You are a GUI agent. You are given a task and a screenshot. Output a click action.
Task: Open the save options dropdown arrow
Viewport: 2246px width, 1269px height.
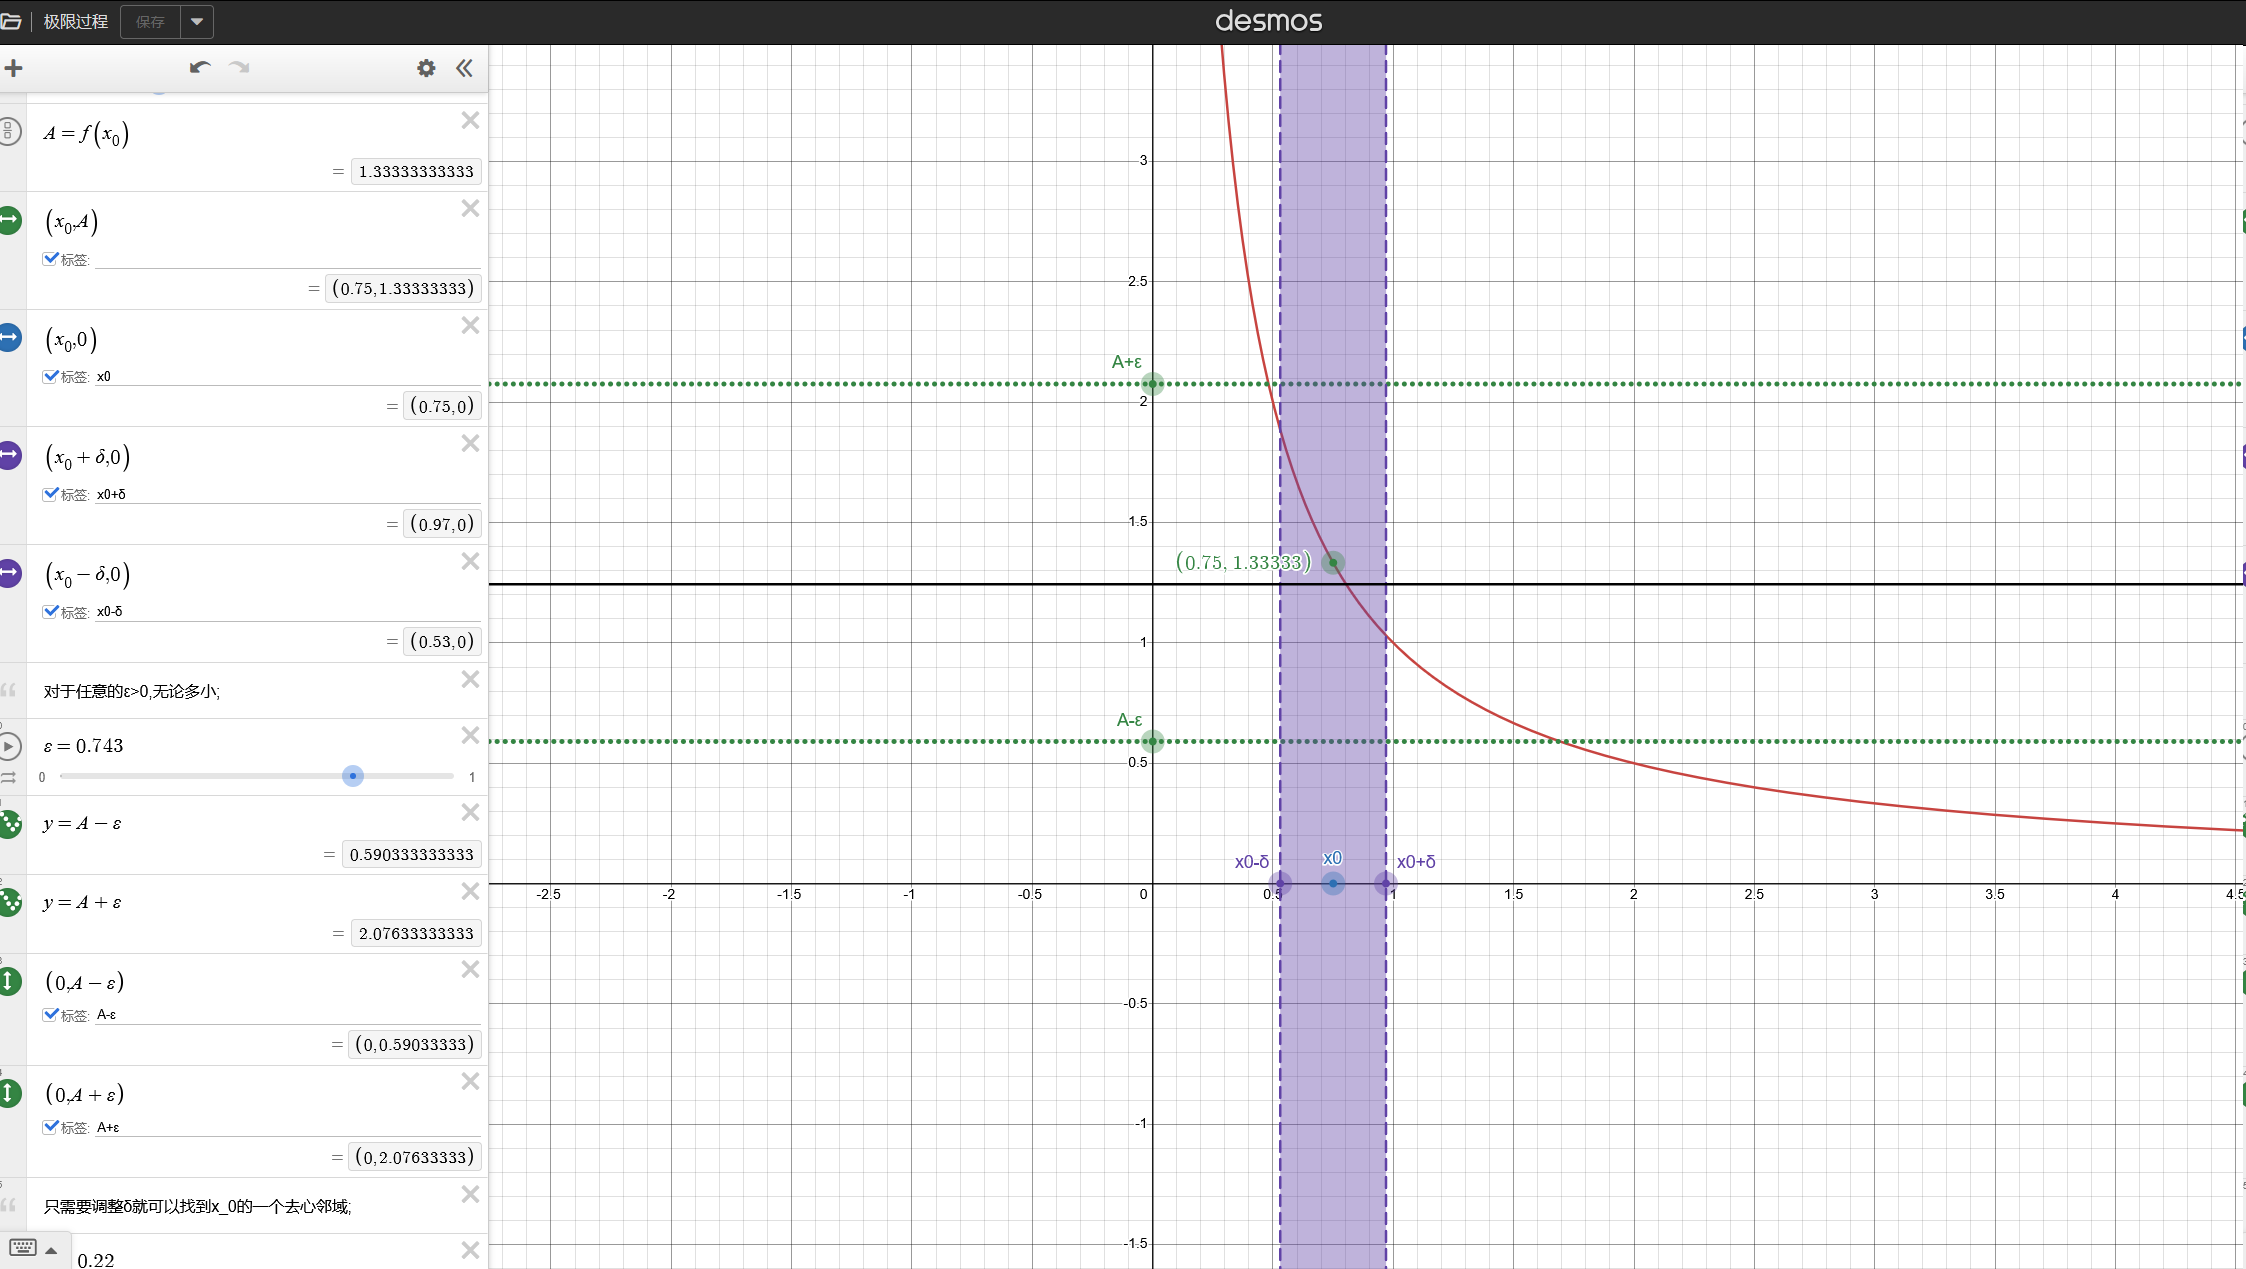(x=197, y=21)
